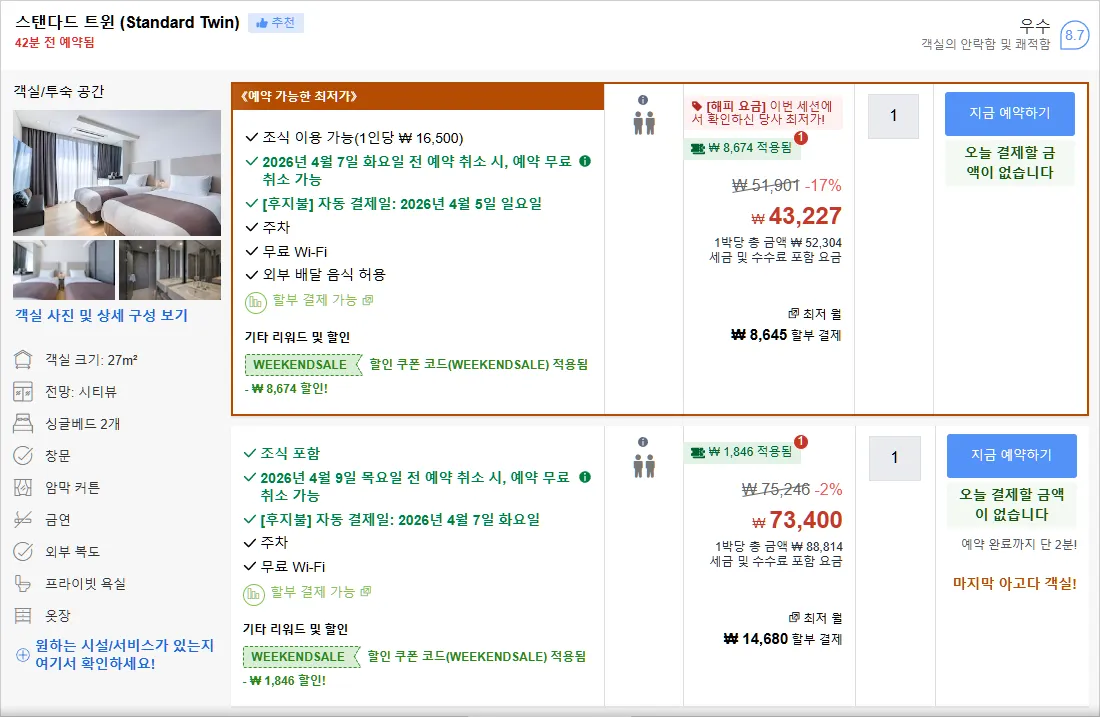This screenshot has height=717, width=1100.
Task: Click the grey info icon above the occupancy figures in the ₩73,400 offer
Action: pos(643,442)
